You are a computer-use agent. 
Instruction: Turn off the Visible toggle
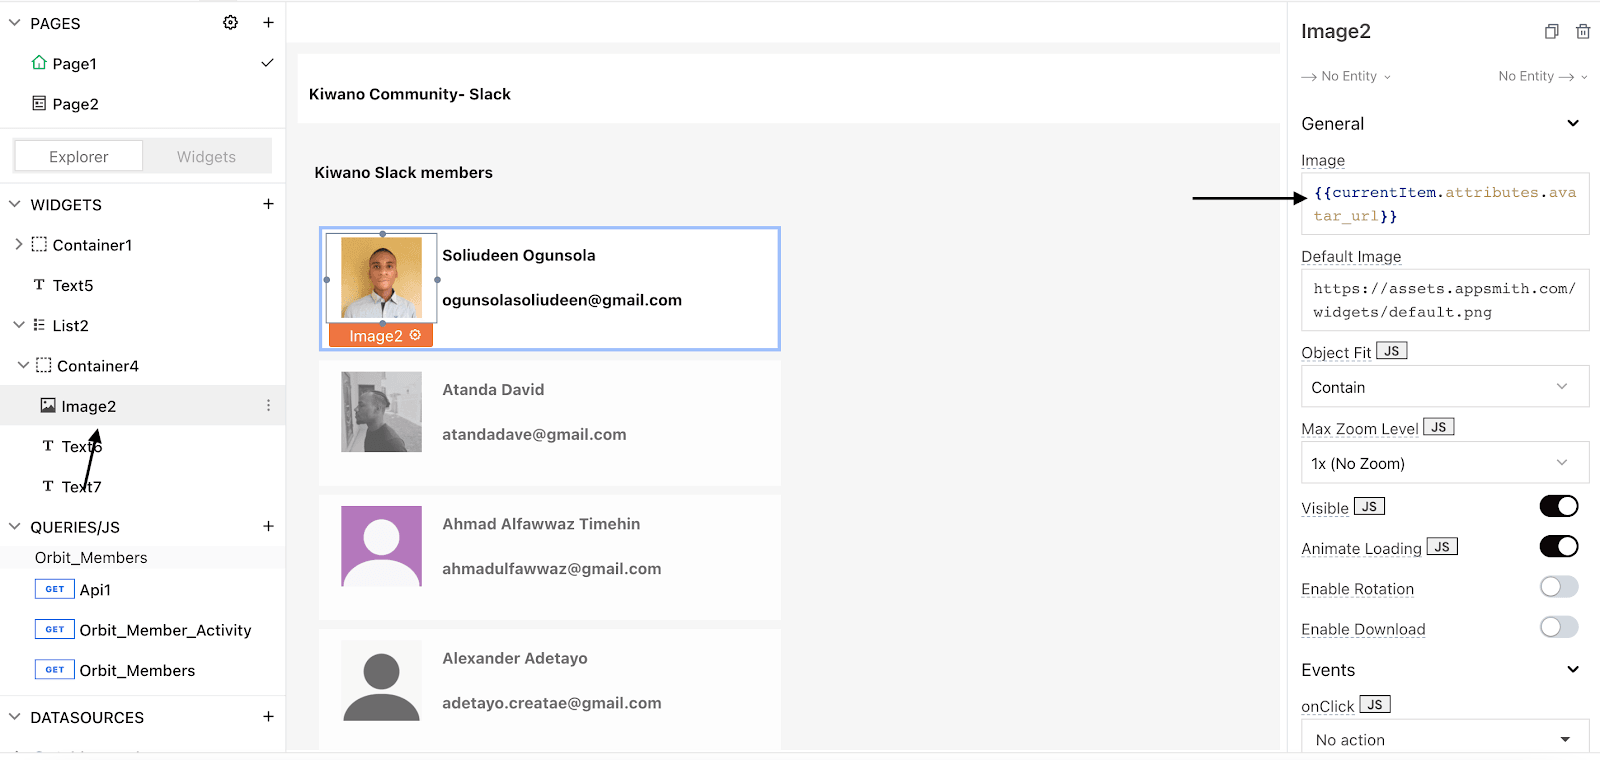(1558, 507)
